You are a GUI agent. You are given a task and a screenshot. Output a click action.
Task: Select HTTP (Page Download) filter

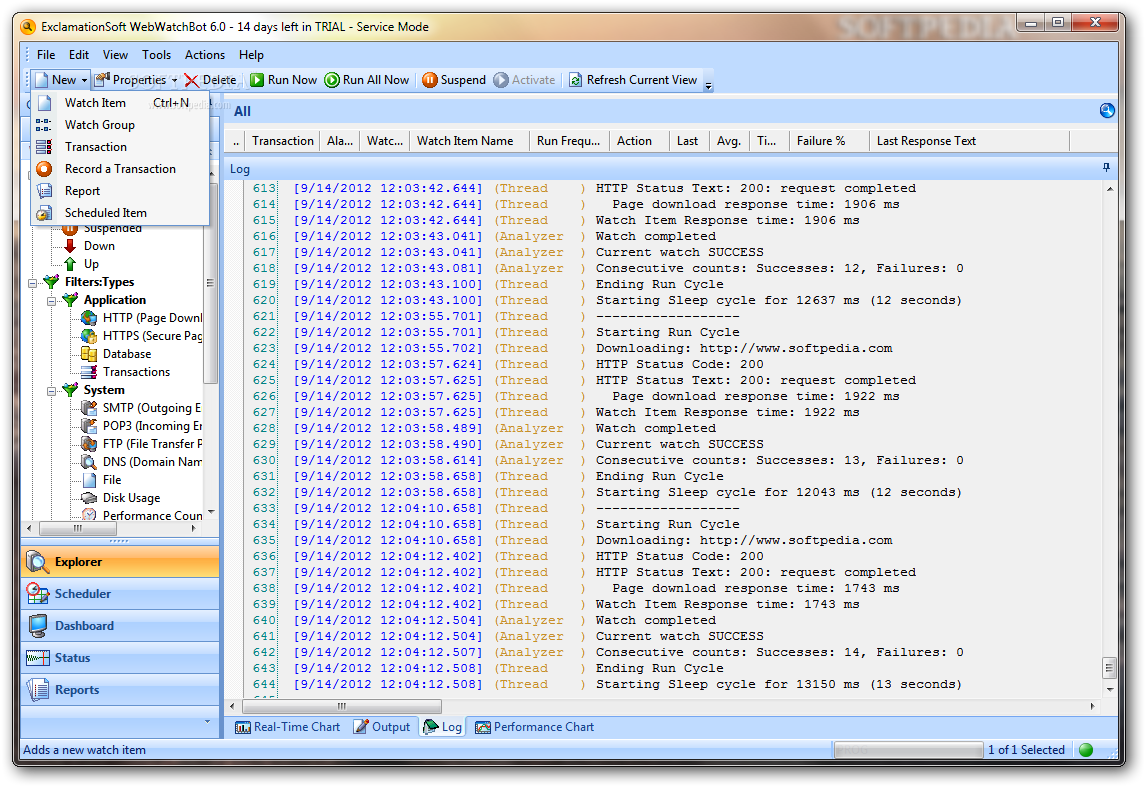pyautogui.click(x=152, y=317)
